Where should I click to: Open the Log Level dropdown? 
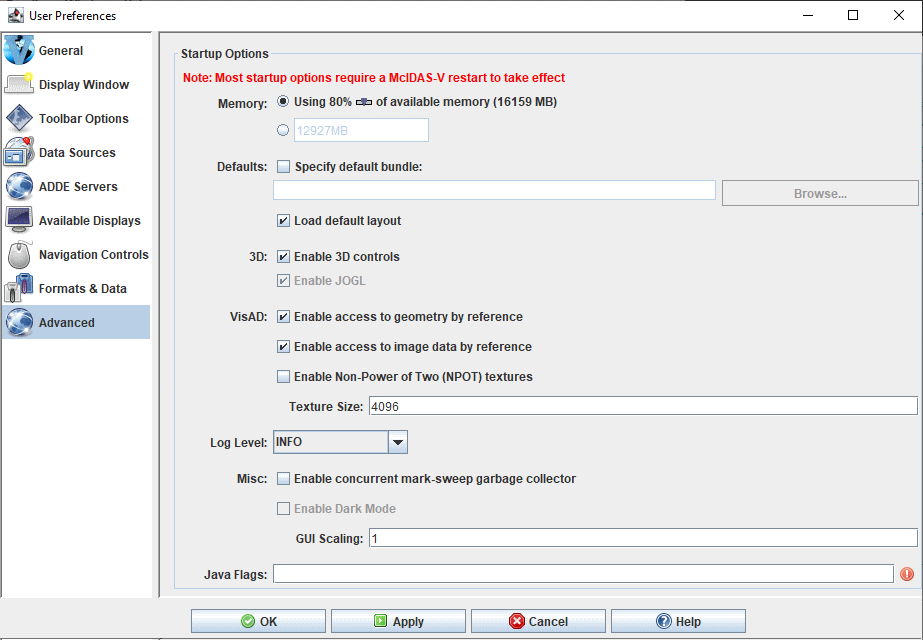[x=397, y=441]
